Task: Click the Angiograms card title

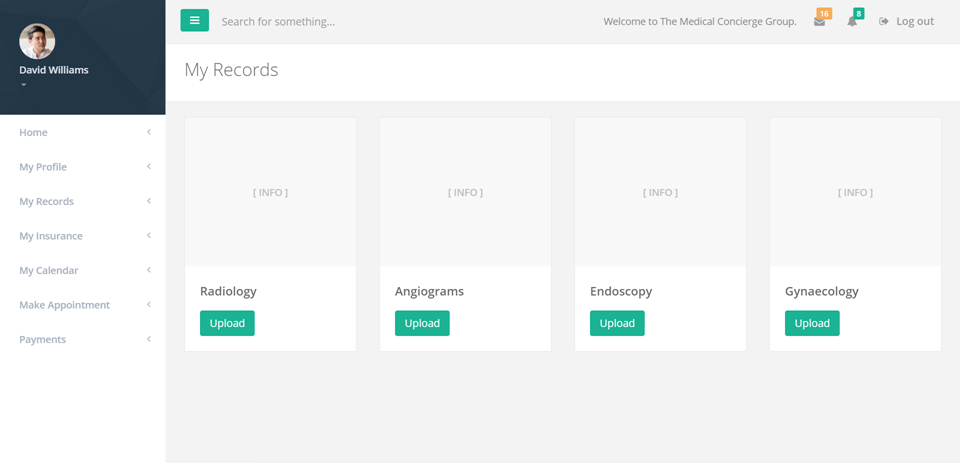Action: (x=429, y=291)
